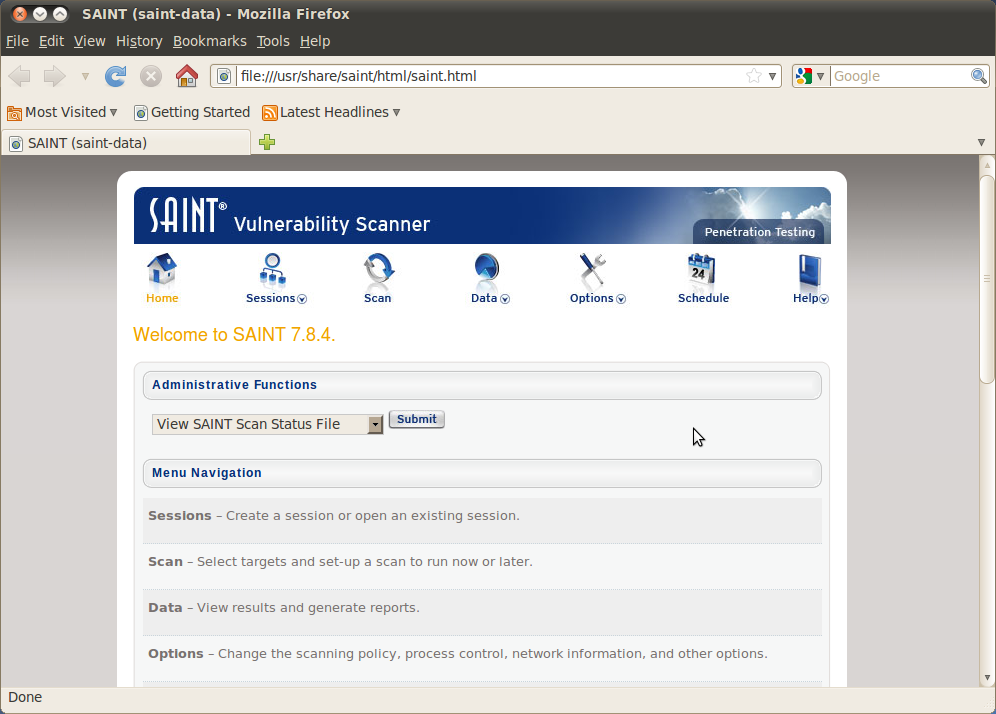
Task: Focus the Google search box
Action: pos(901,76)
